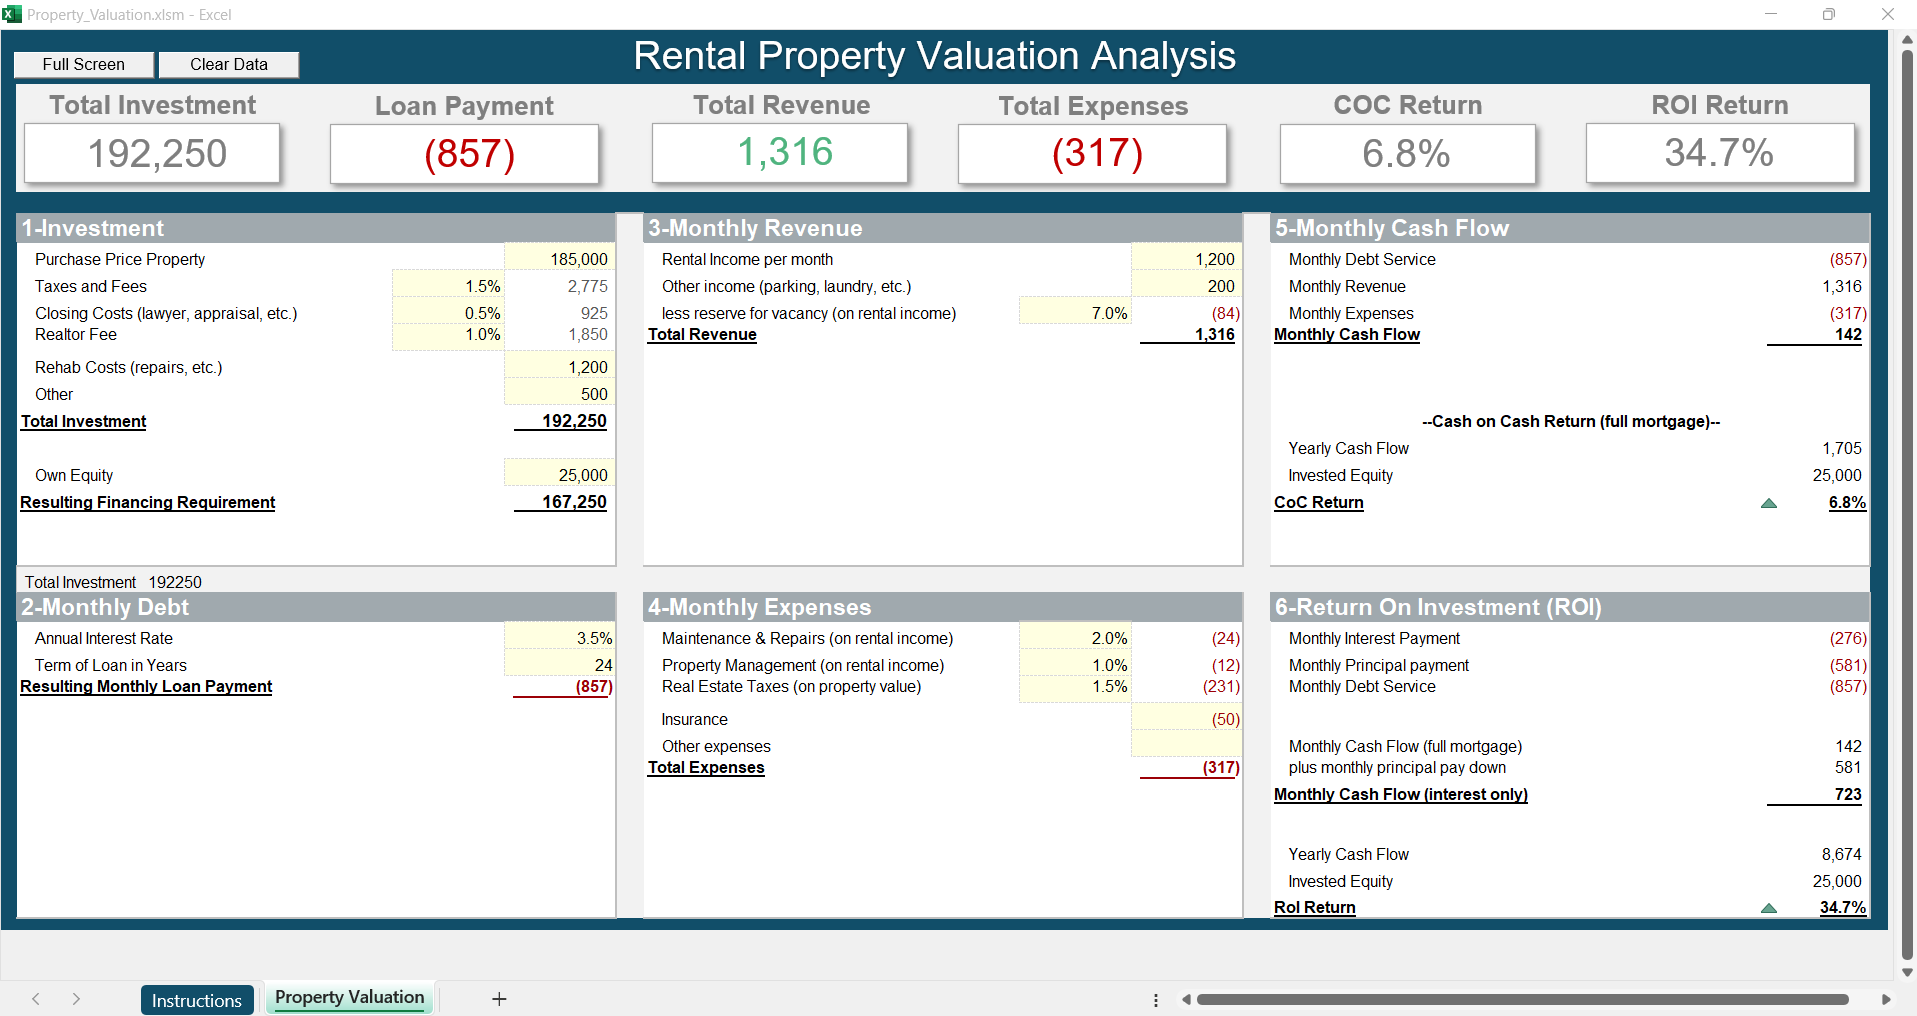Click the green triangle beside RoI Return

coord(1768,908)
